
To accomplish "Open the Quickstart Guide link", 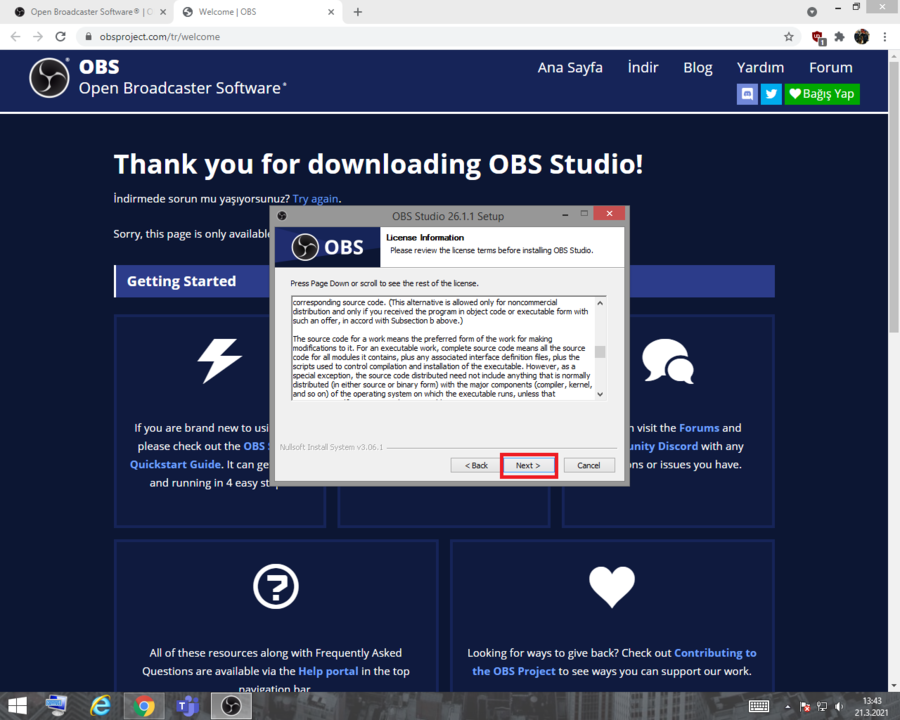I will tap(175, 464).
